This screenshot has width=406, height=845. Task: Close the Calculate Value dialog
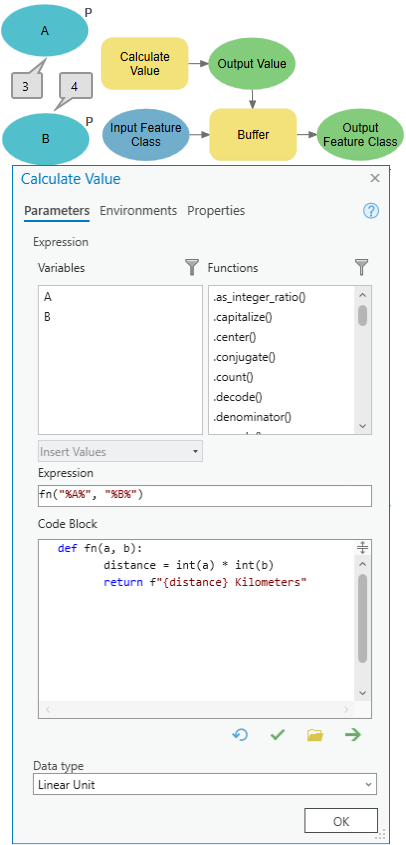coord(375,178)
